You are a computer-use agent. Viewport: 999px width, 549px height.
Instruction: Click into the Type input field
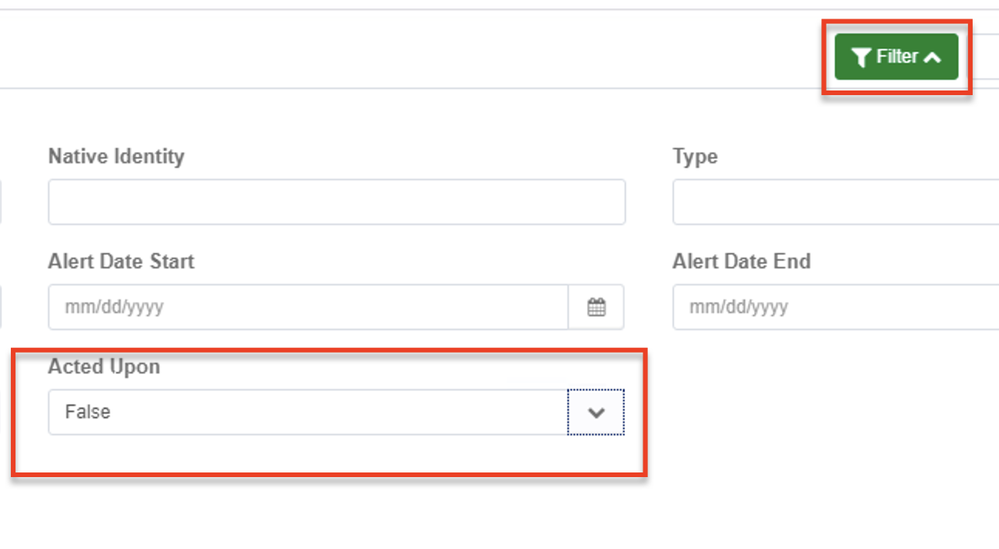click(x=835, y=202)
